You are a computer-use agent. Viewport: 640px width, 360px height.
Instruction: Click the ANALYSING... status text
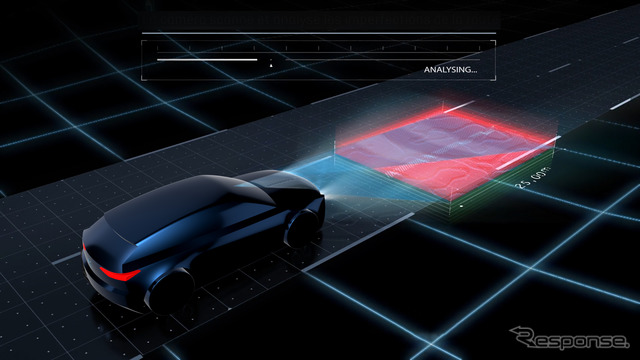[x=450, y=70]
